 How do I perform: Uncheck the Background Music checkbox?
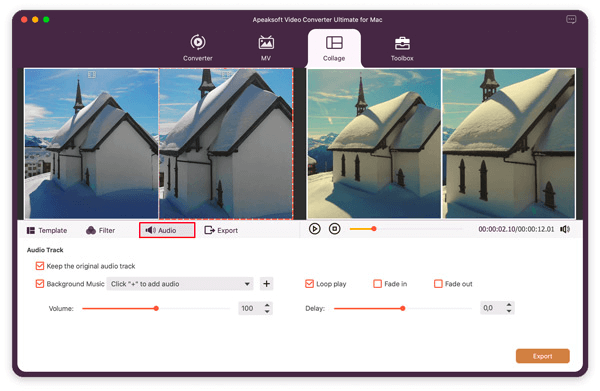pos(40,284)
